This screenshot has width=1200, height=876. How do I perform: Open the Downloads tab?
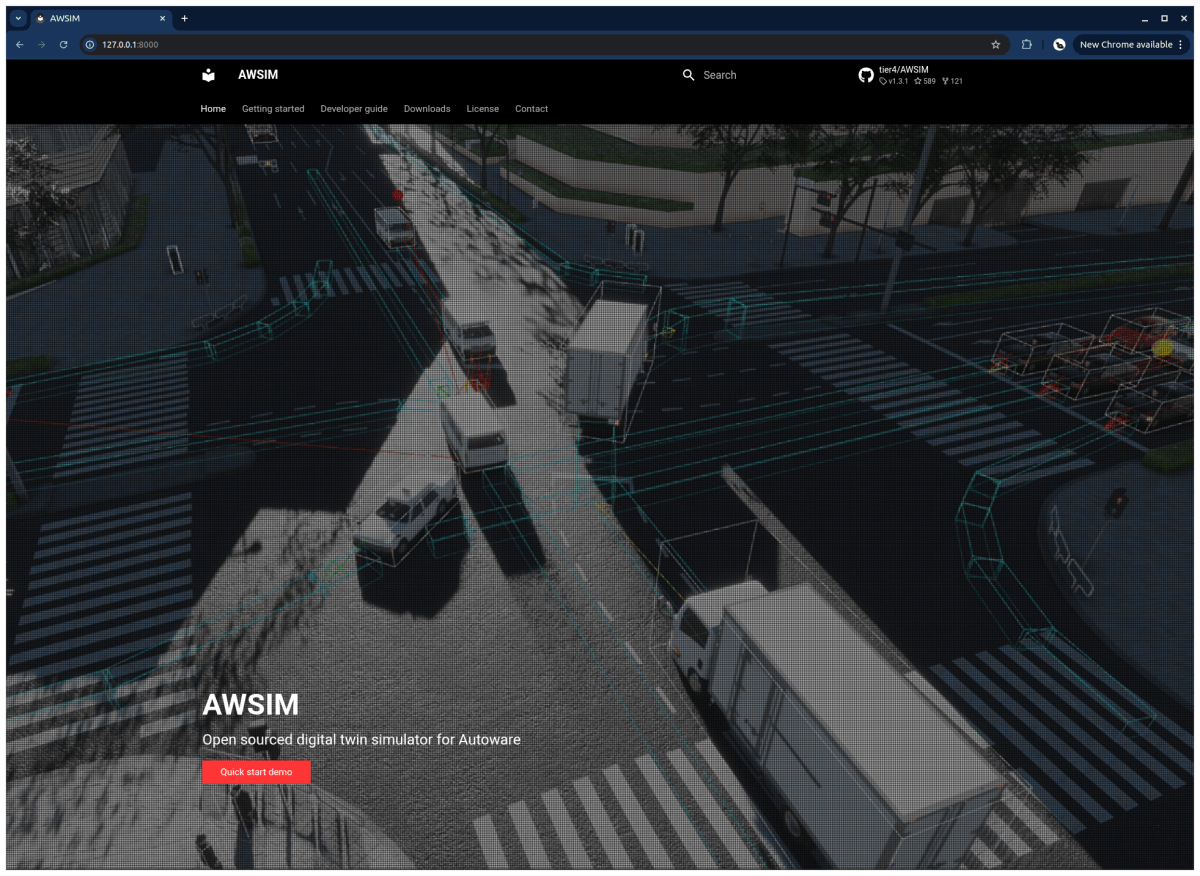coord(427,109)
